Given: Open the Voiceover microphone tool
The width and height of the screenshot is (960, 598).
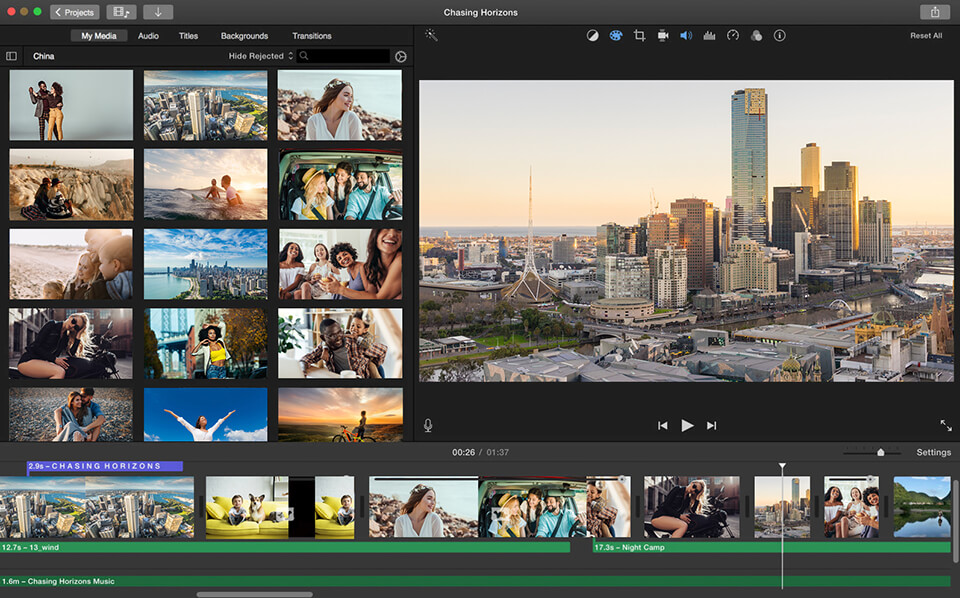Looking at the screenshot, I should pyautogui.click(x=427, y=424).
